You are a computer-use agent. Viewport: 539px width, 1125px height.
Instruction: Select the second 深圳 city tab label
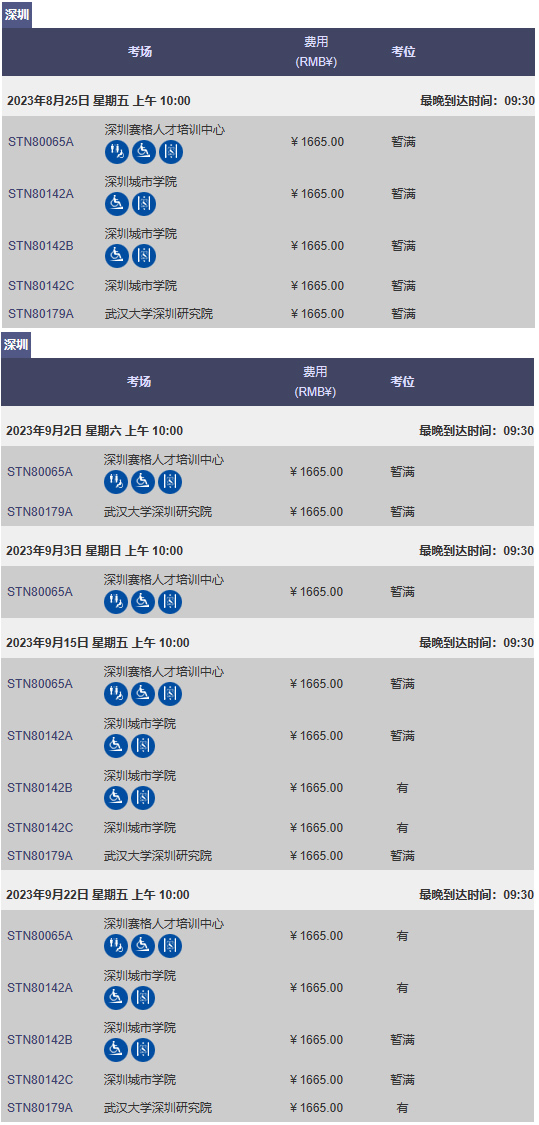(16, 344)
